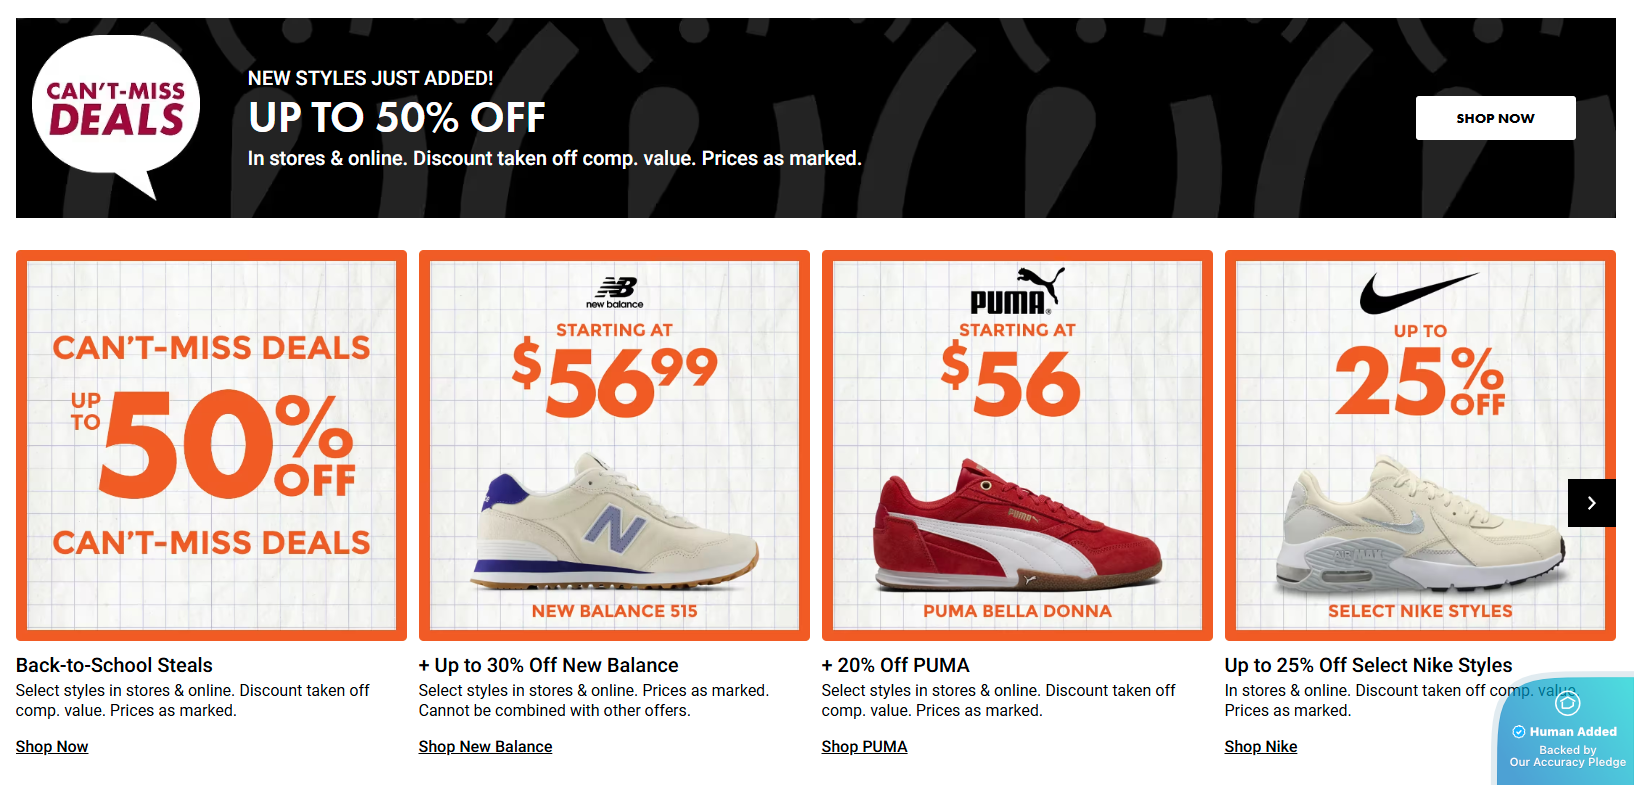Screen dimensions: 1634x785
Task: Click the home icon on the blue badge
Action: 1568,703
